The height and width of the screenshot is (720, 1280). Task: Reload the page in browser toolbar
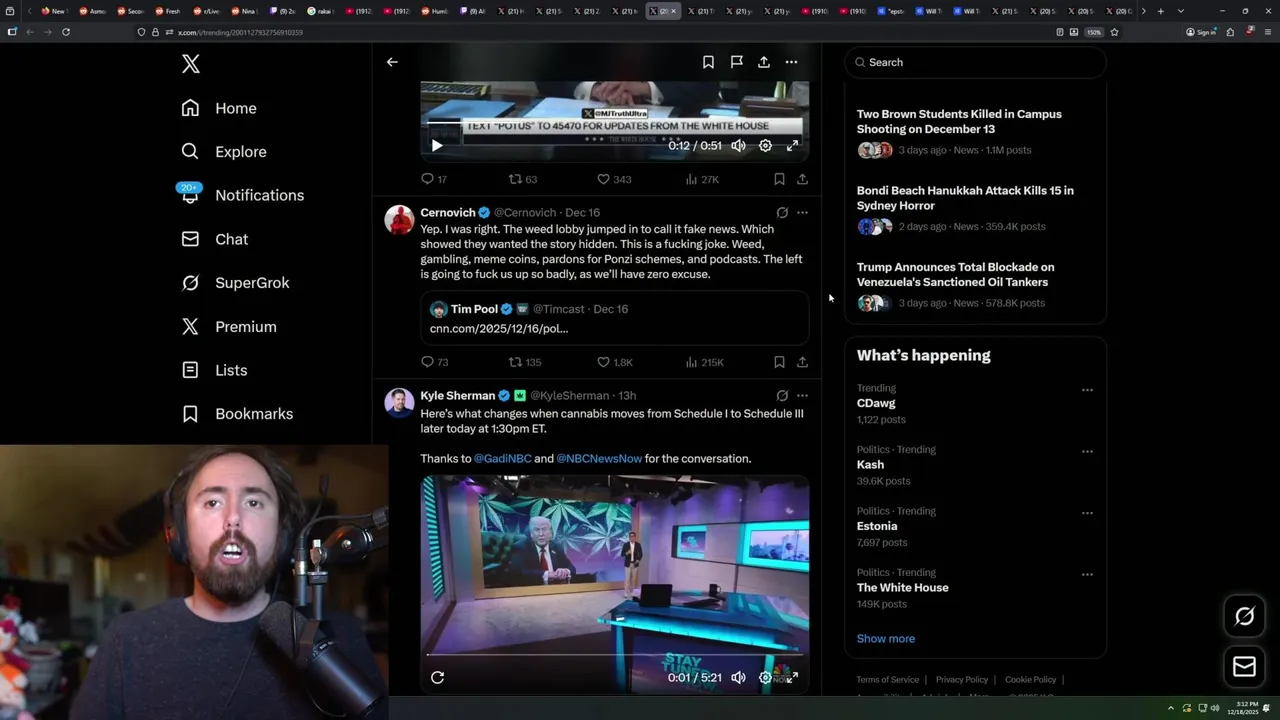tap(66, 32)
